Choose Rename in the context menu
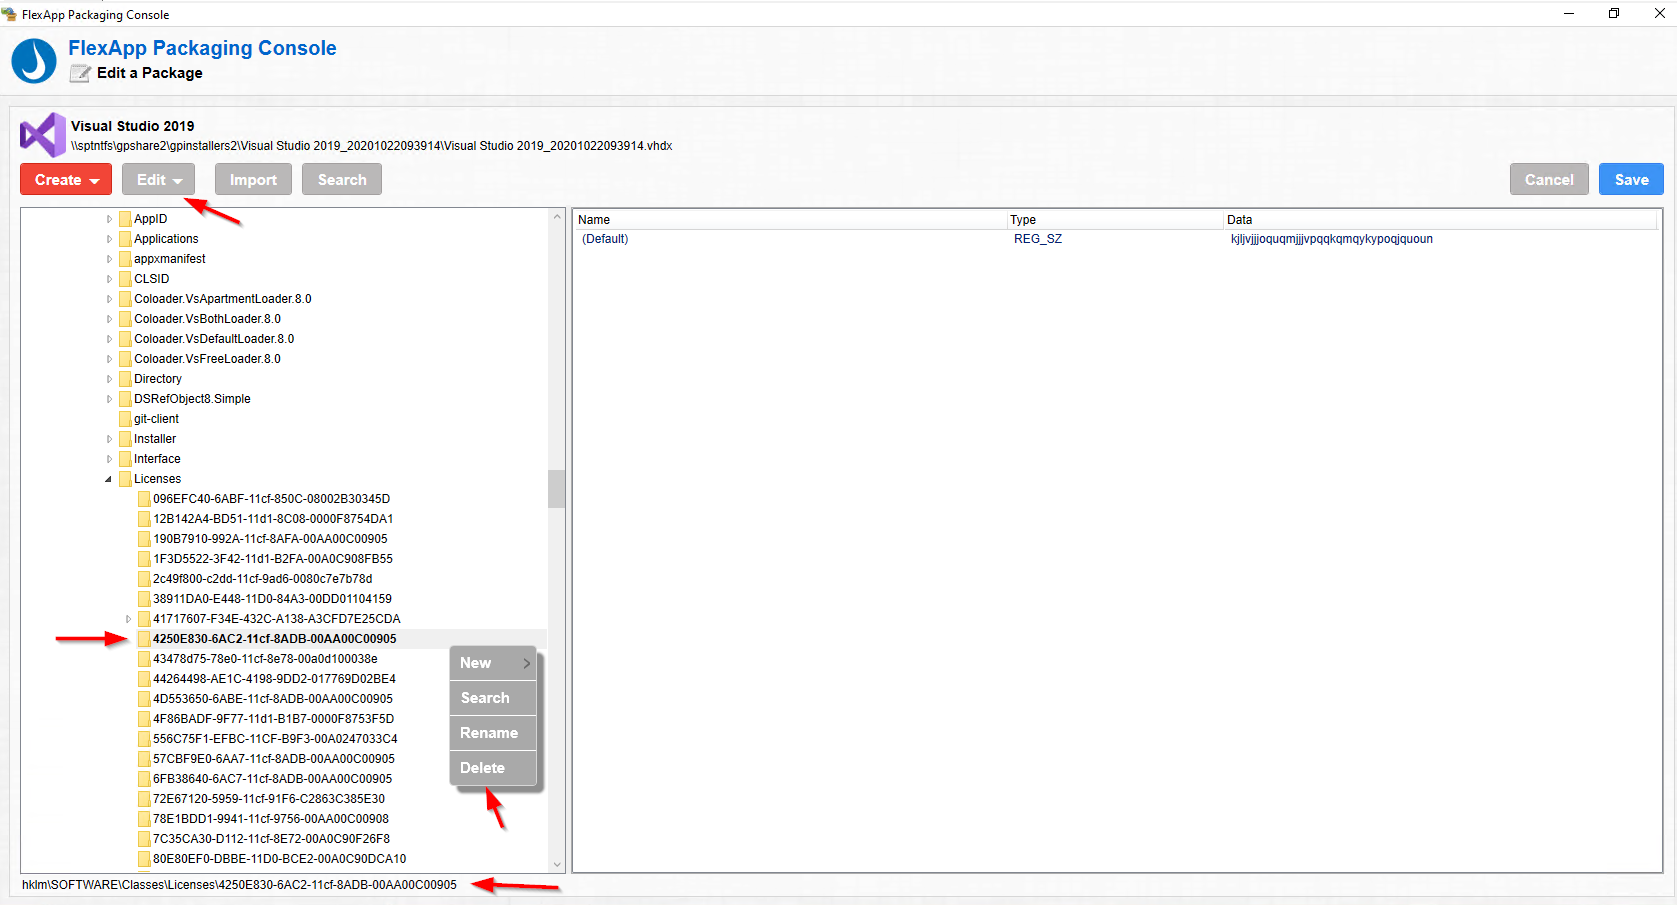Image resolution: width=1677 pixels, height=905 pixels. click(493, 733)
